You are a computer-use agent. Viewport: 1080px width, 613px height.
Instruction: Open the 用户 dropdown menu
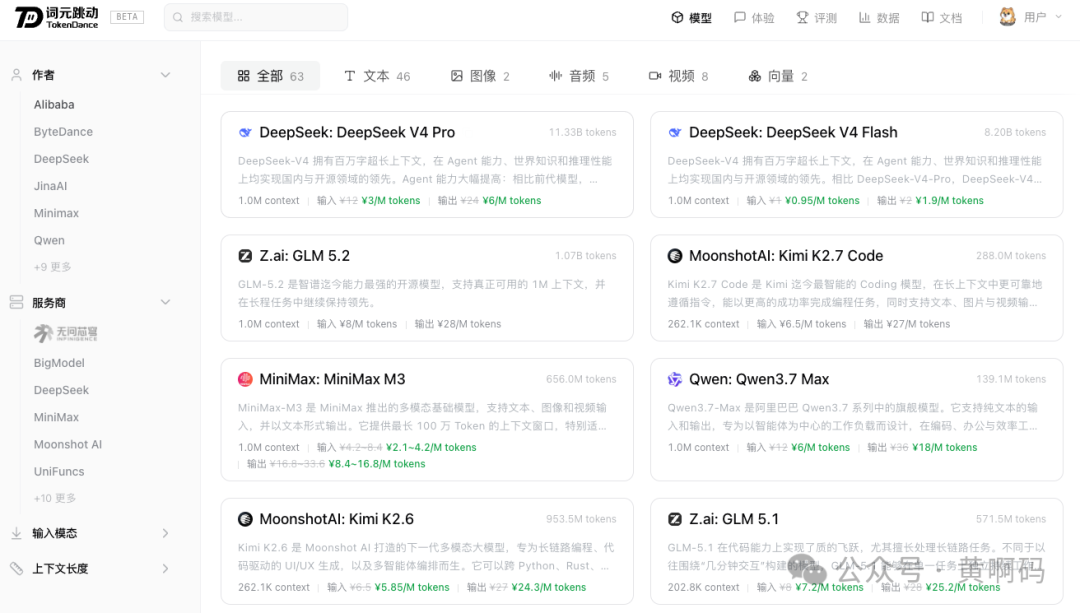(1043, 17)
